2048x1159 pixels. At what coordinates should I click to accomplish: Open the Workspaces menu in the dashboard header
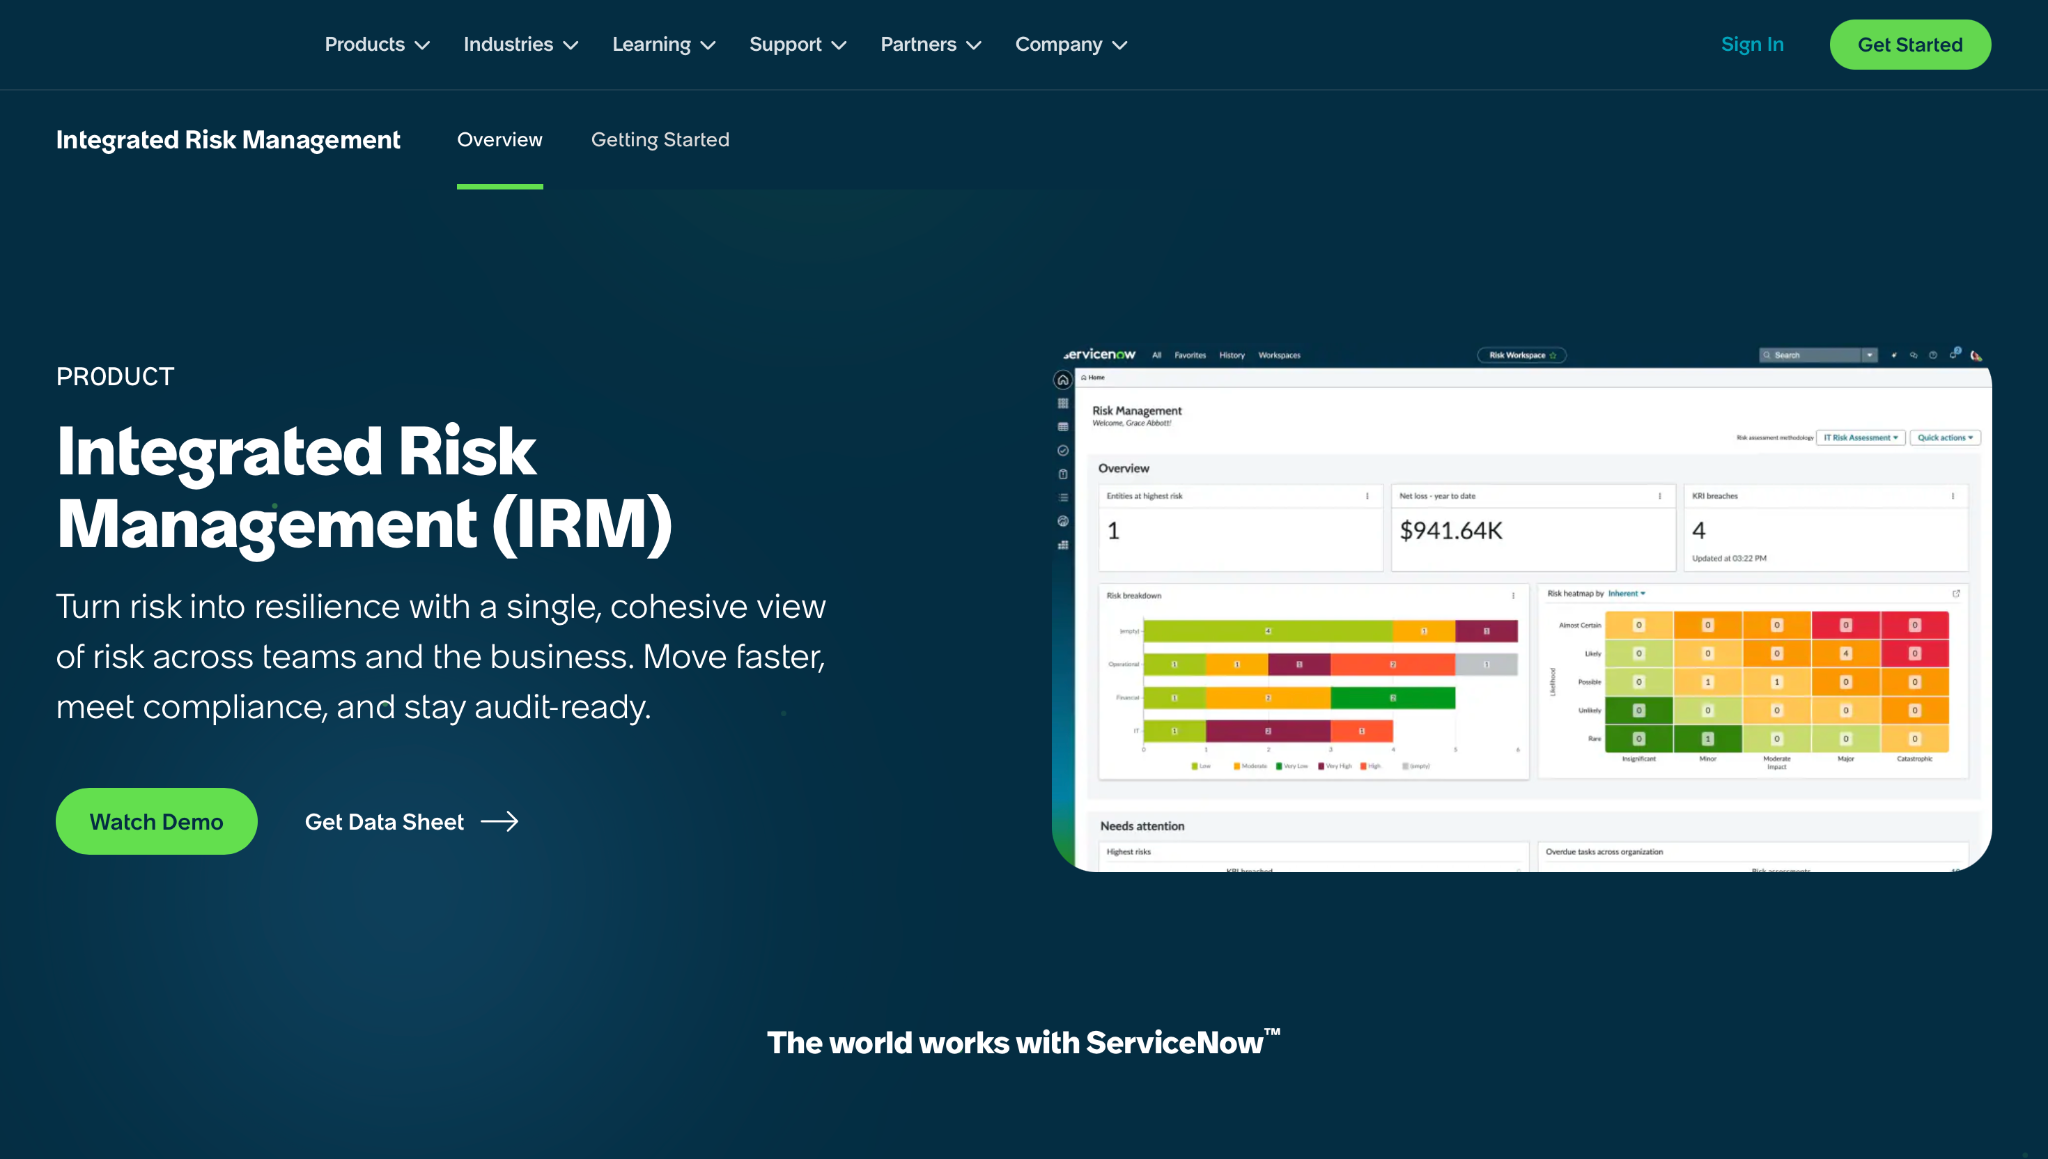1279,355
